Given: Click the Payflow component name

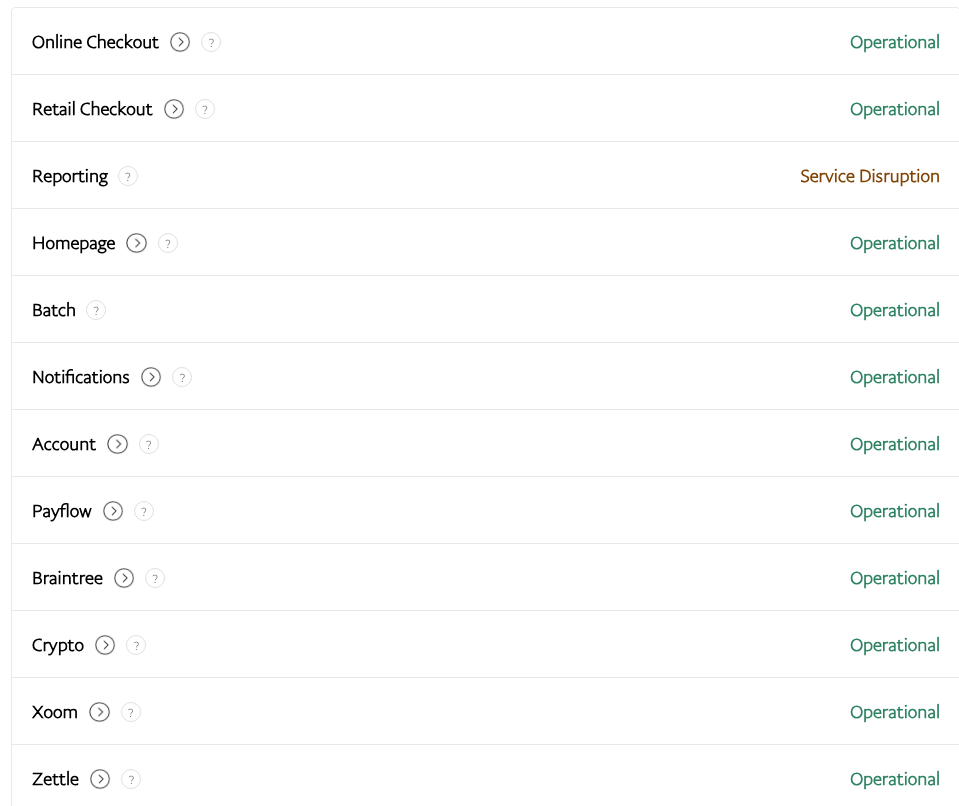Looking at the screenshot, I should [62, 512].
